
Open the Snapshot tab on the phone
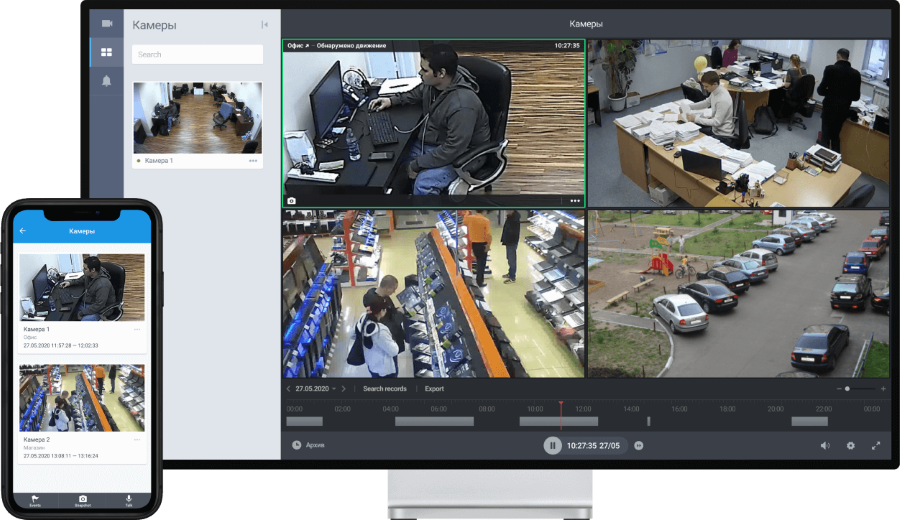click(x=82, y=499)
